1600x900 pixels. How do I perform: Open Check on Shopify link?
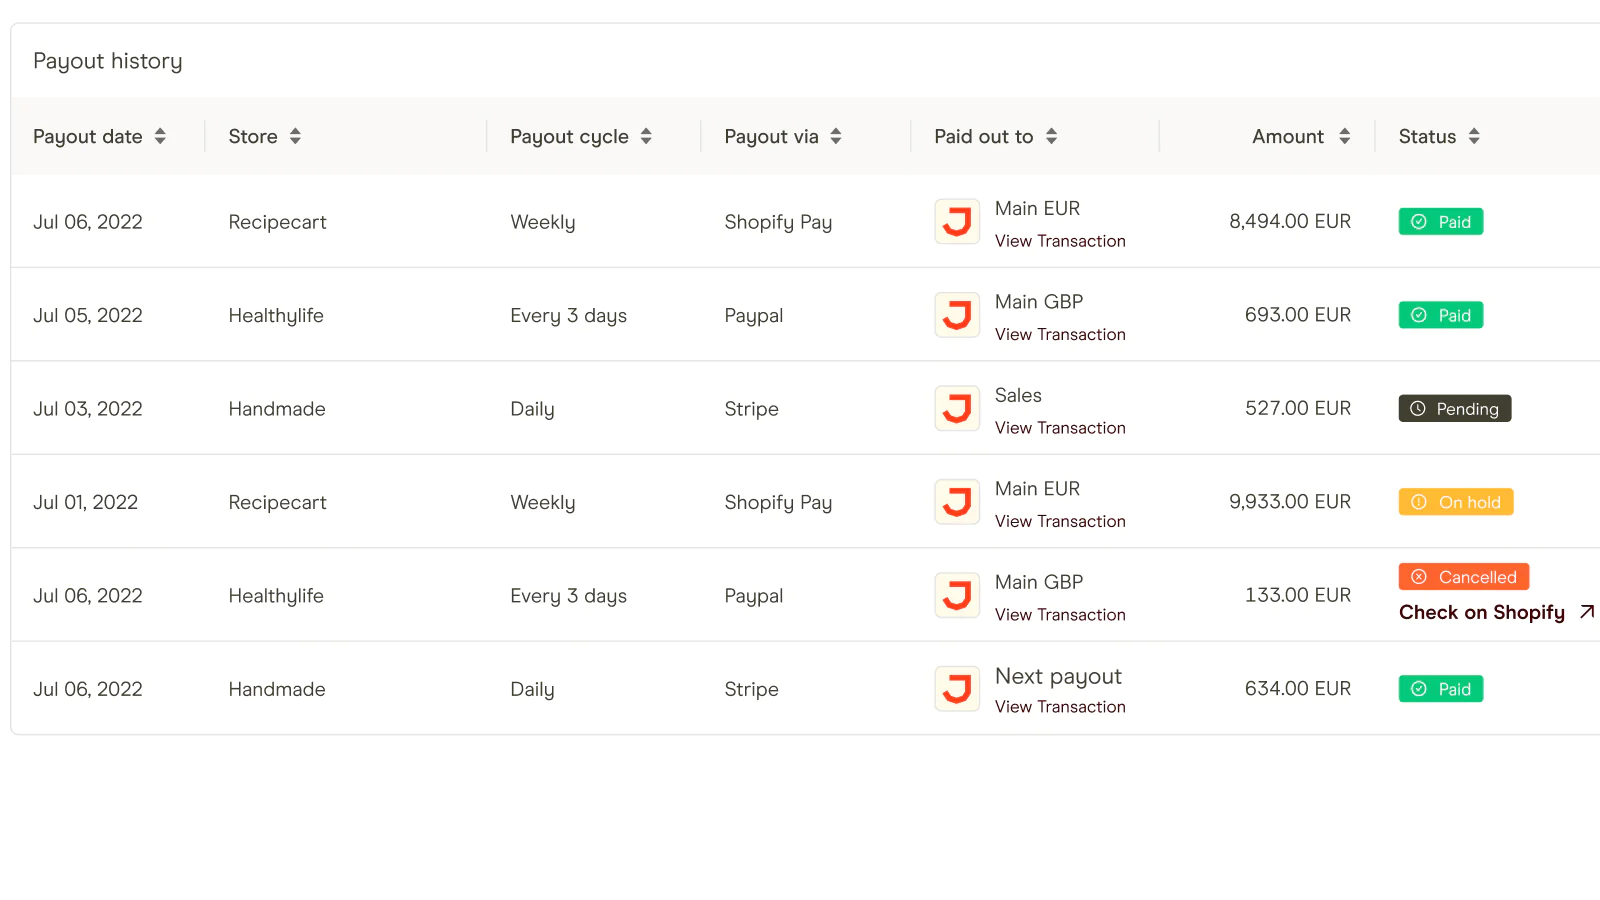tap(1481, 612)
